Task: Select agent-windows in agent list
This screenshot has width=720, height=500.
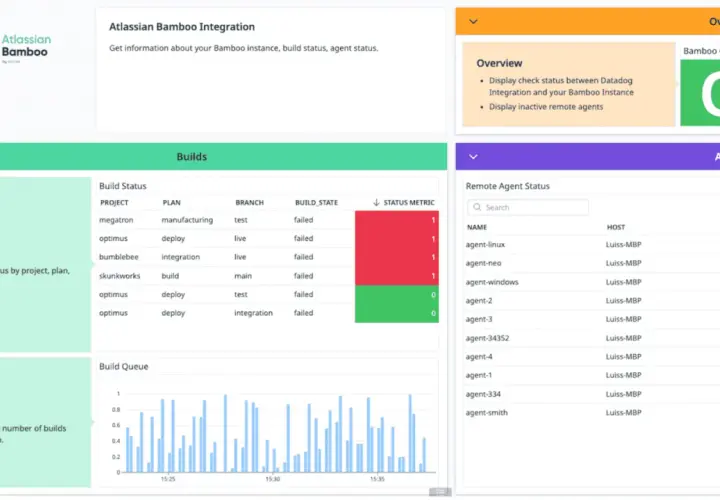Action: [x=492, y=282]
